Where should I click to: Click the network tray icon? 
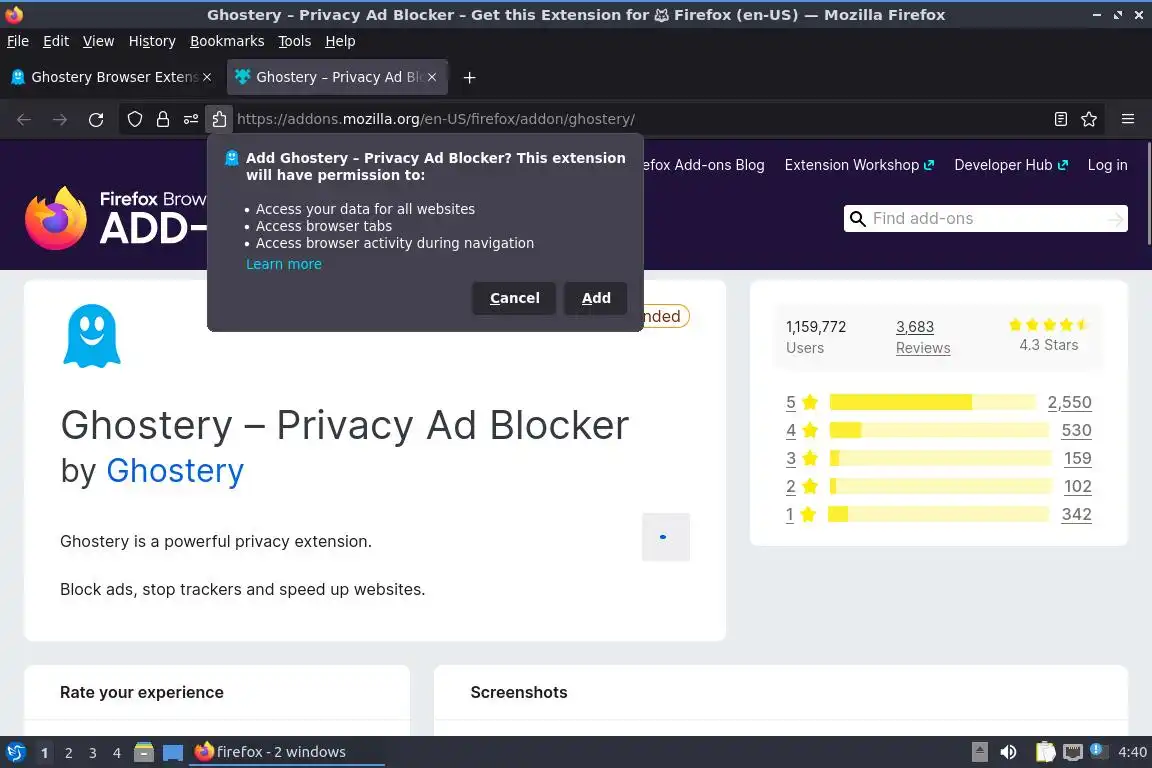(x=1073, y=752)
